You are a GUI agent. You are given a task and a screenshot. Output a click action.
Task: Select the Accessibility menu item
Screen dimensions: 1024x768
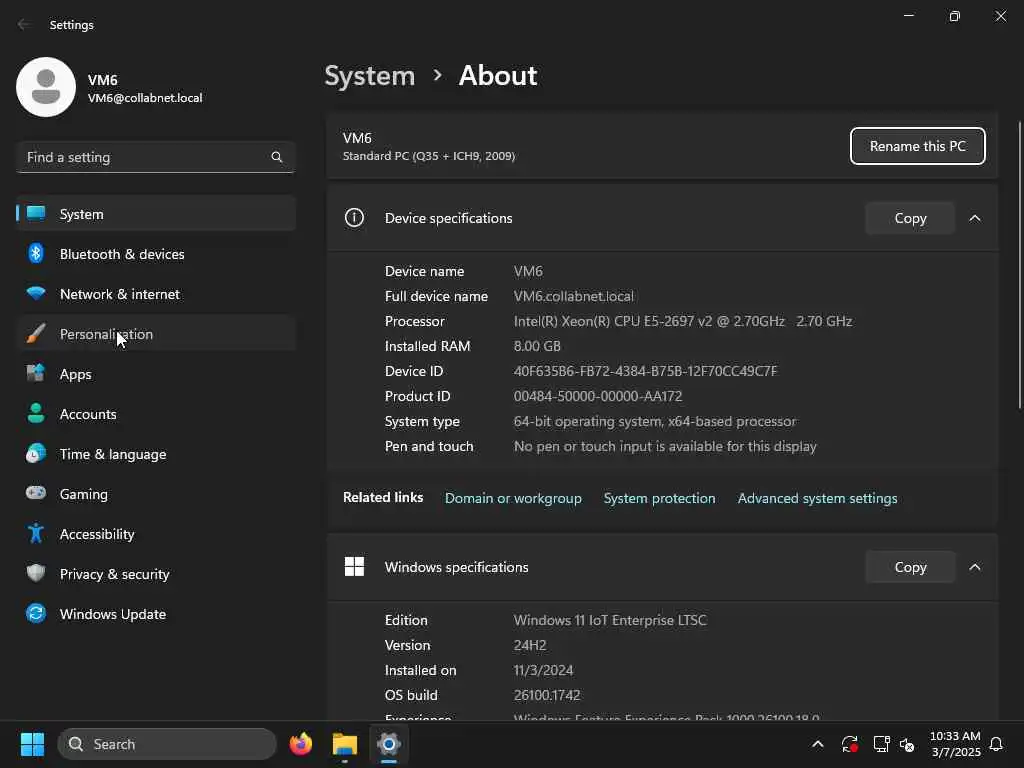tap(156, 534)
